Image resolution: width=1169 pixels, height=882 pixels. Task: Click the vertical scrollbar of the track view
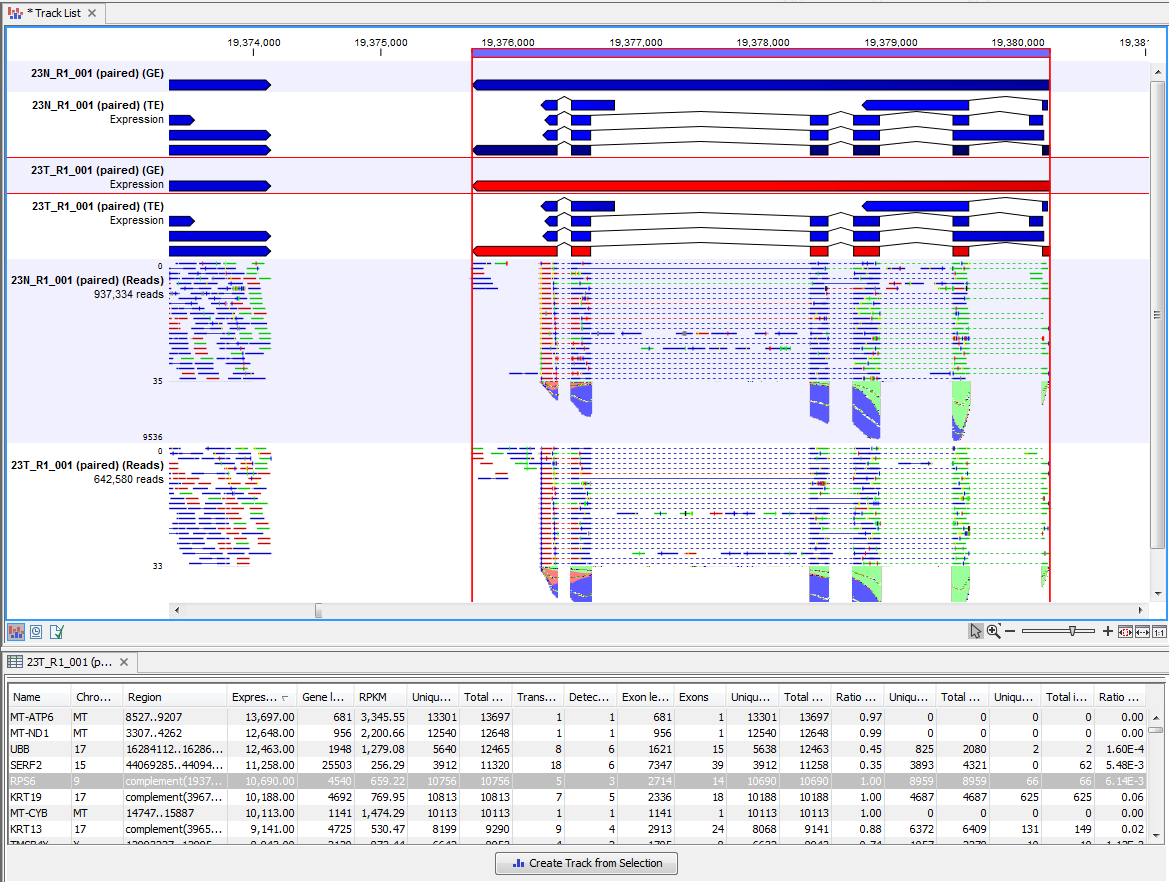click(x=1158, y=300)
